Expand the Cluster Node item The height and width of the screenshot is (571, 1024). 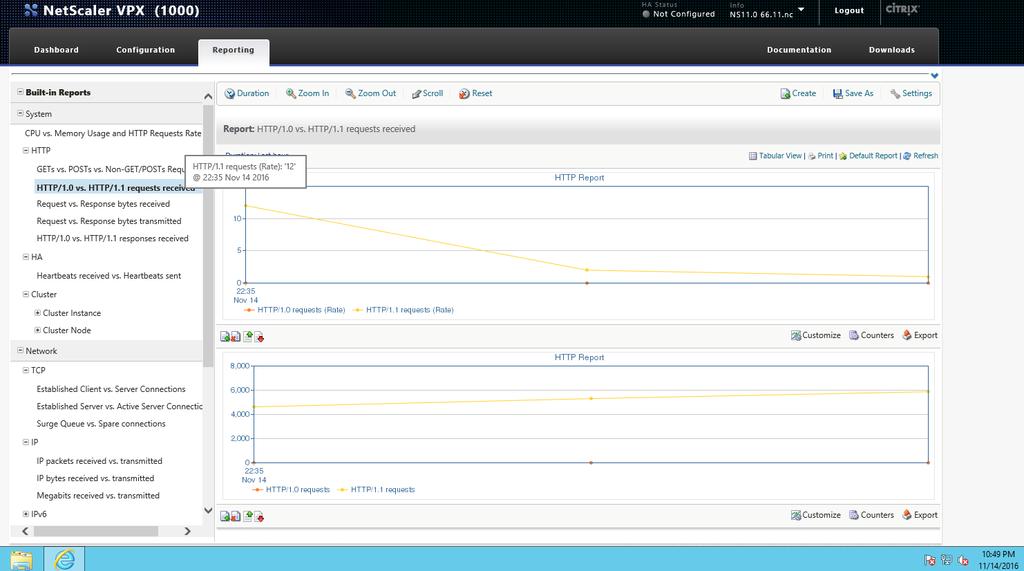(x=38, y=330)
